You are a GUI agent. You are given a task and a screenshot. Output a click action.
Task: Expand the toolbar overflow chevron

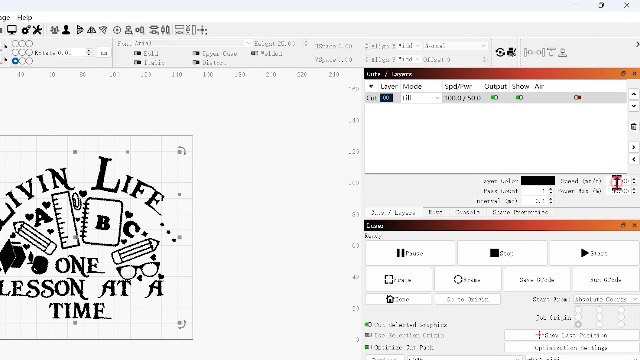[637, 44]
